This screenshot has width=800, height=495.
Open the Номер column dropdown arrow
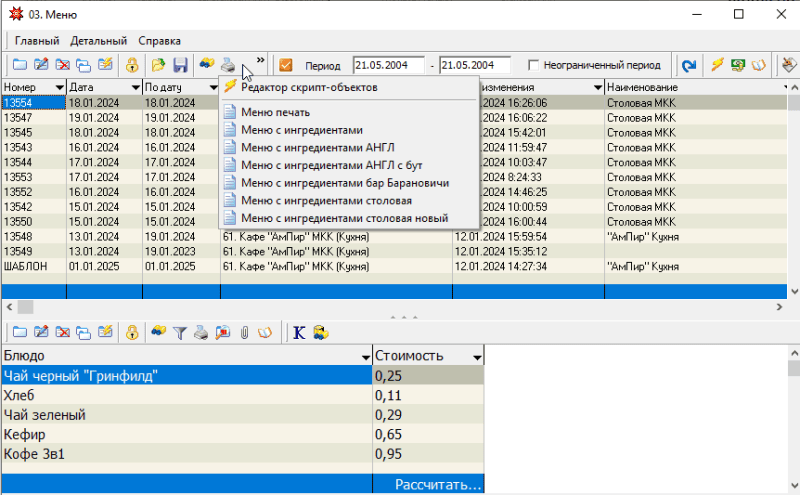pos(58,88)
